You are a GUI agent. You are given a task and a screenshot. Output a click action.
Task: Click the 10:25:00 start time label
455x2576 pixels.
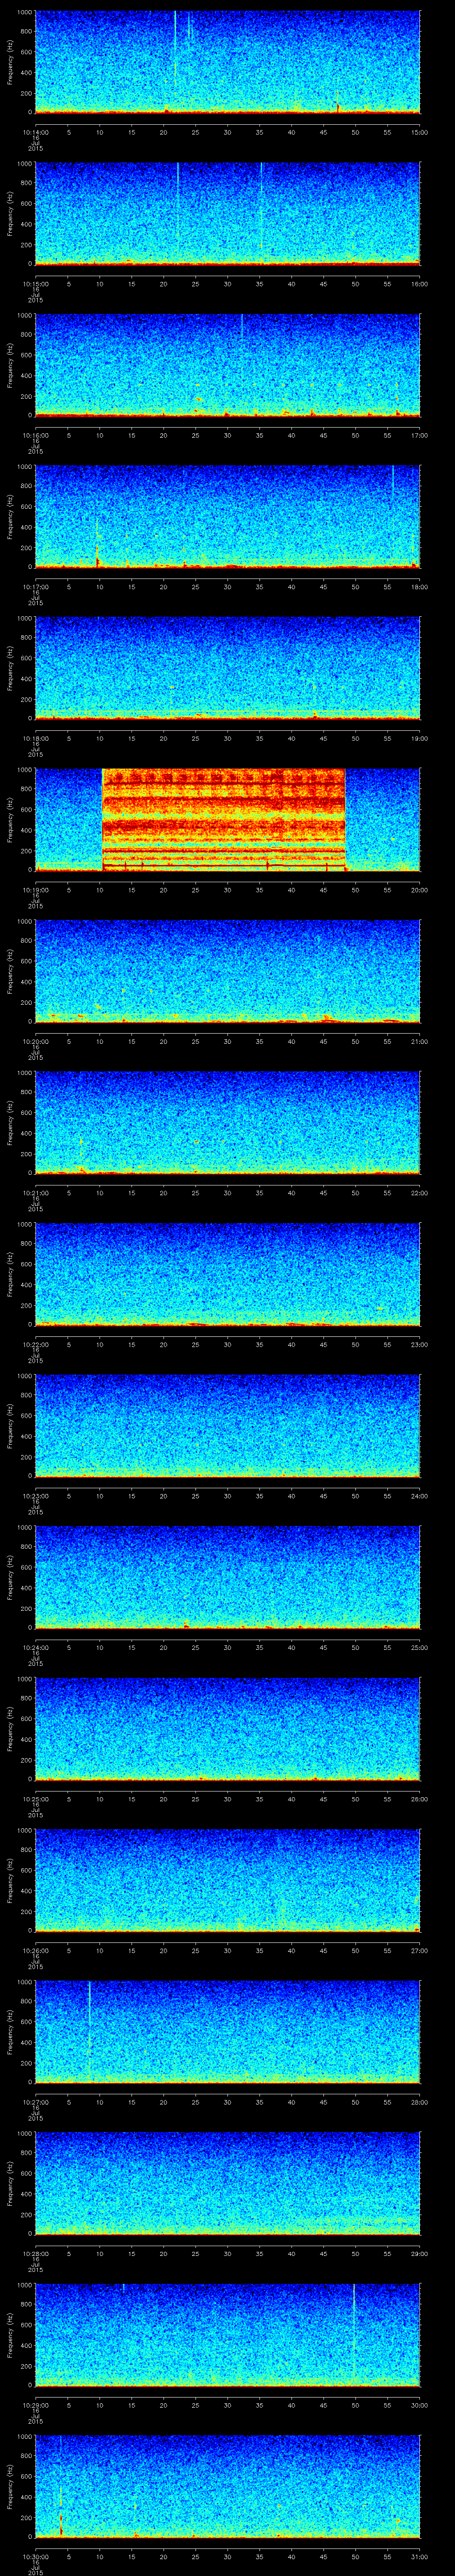click(35, 1799)
